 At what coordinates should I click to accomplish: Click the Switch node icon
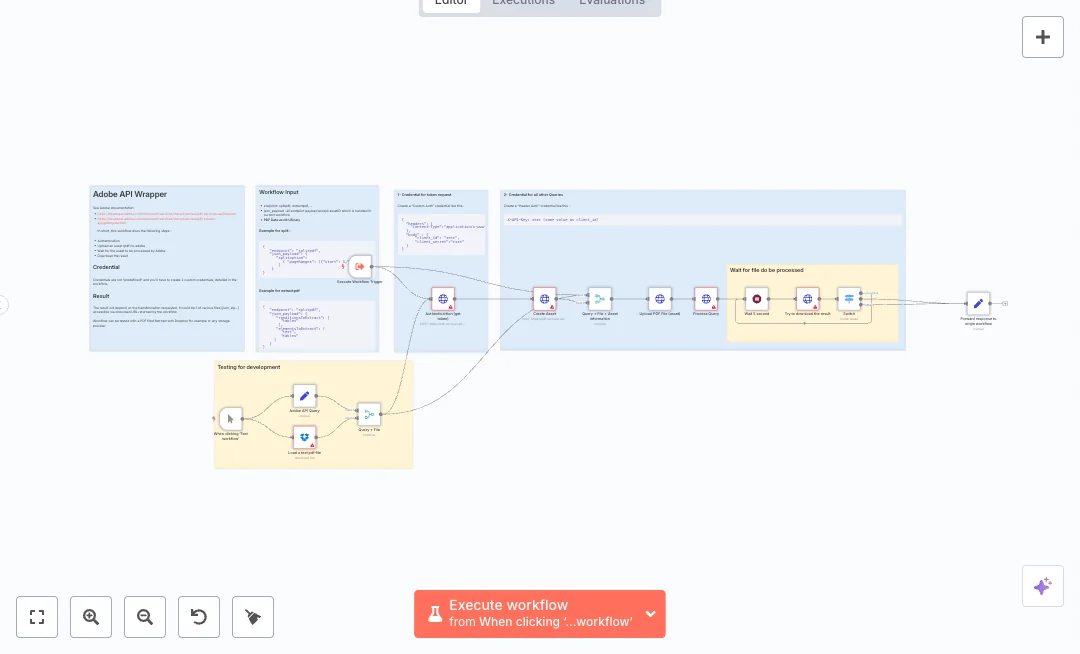click(x=849, y=299)
